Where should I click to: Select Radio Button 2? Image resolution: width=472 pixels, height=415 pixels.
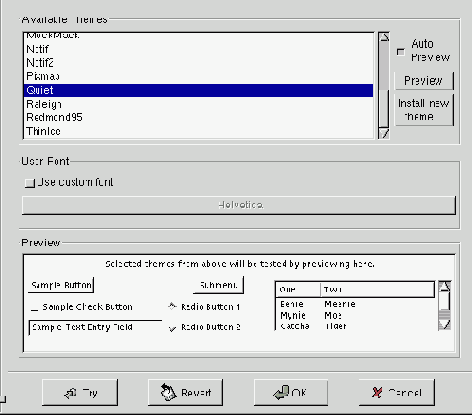(172, 328)
